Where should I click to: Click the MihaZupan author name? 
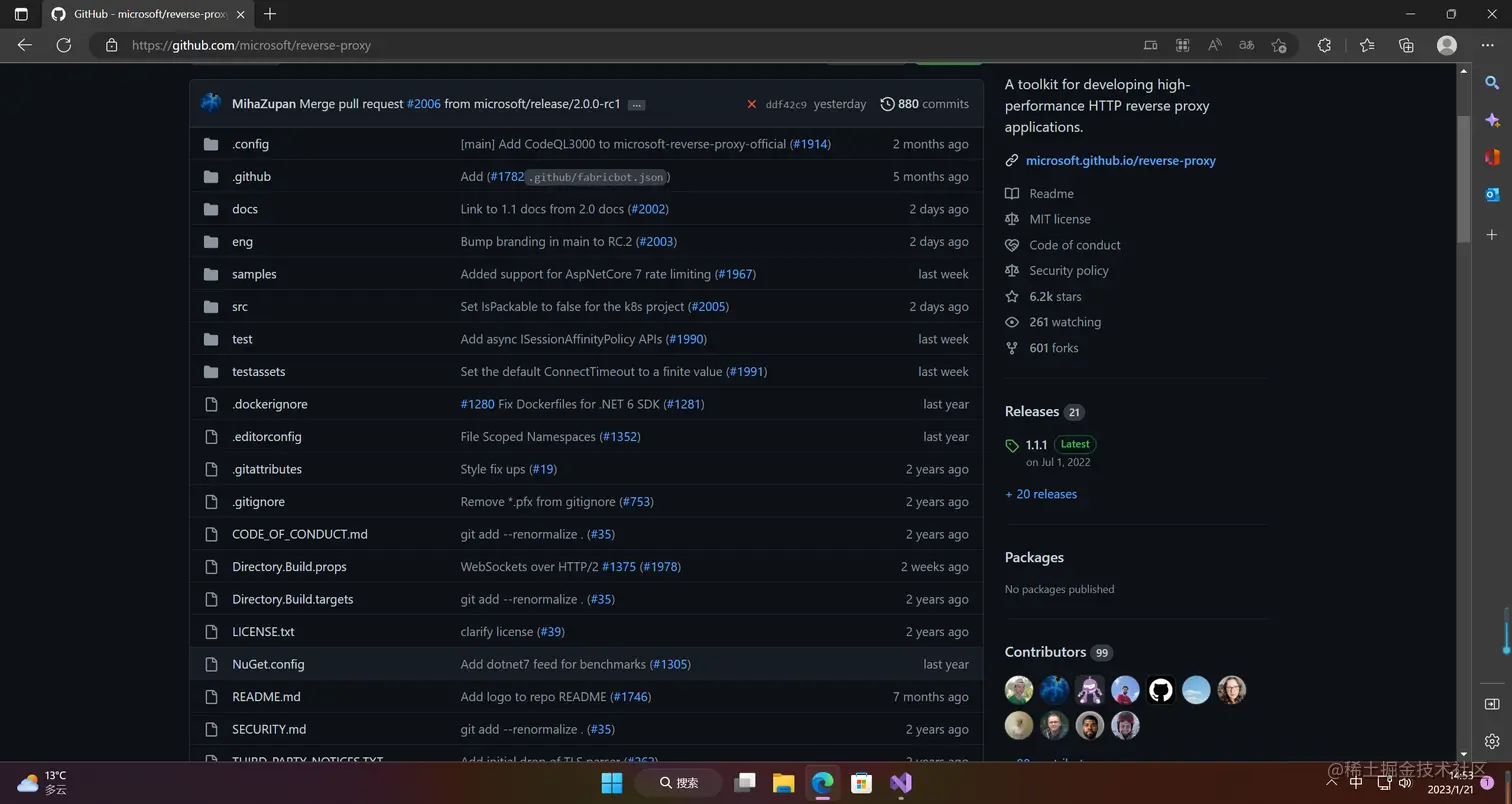coord(264,104)
